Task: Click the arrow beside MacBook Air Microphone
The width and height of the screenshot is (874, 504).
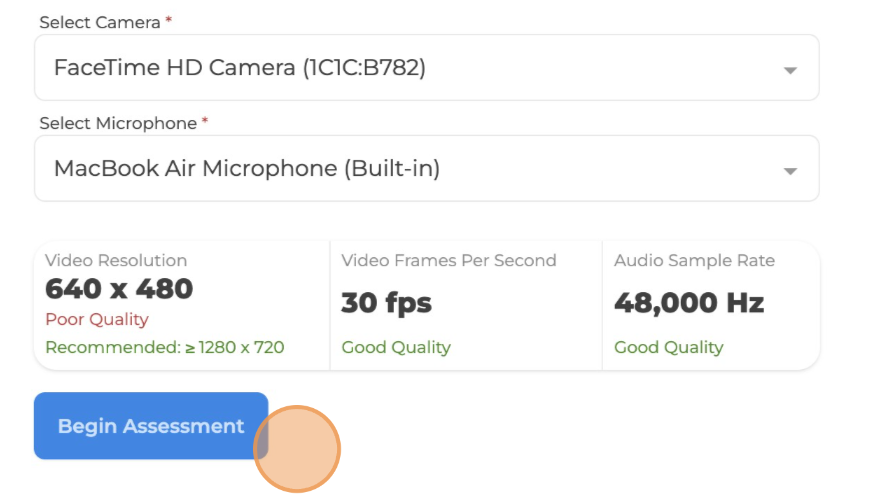Action: pyautogui.click(x=789, y=170)
